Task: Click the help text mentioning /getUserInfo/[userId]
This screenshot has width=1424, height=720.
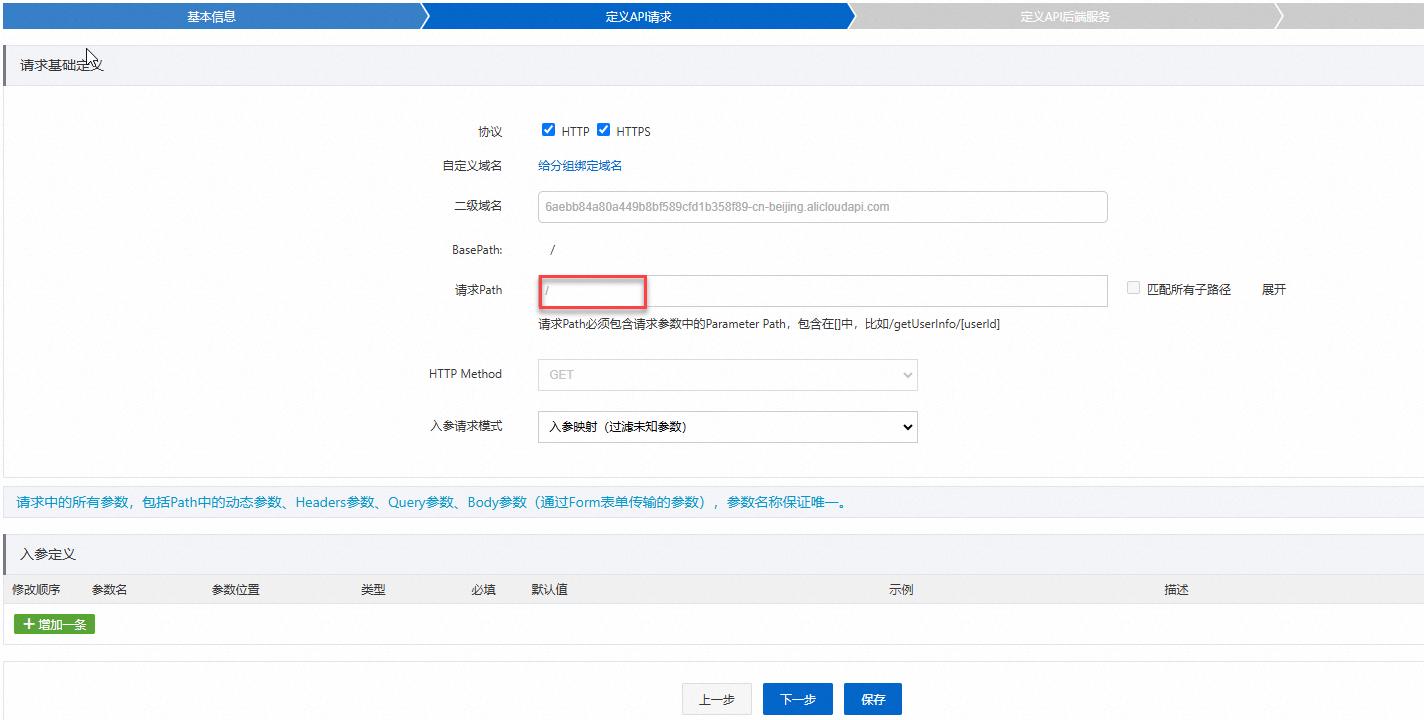Action: pos(769,324)
